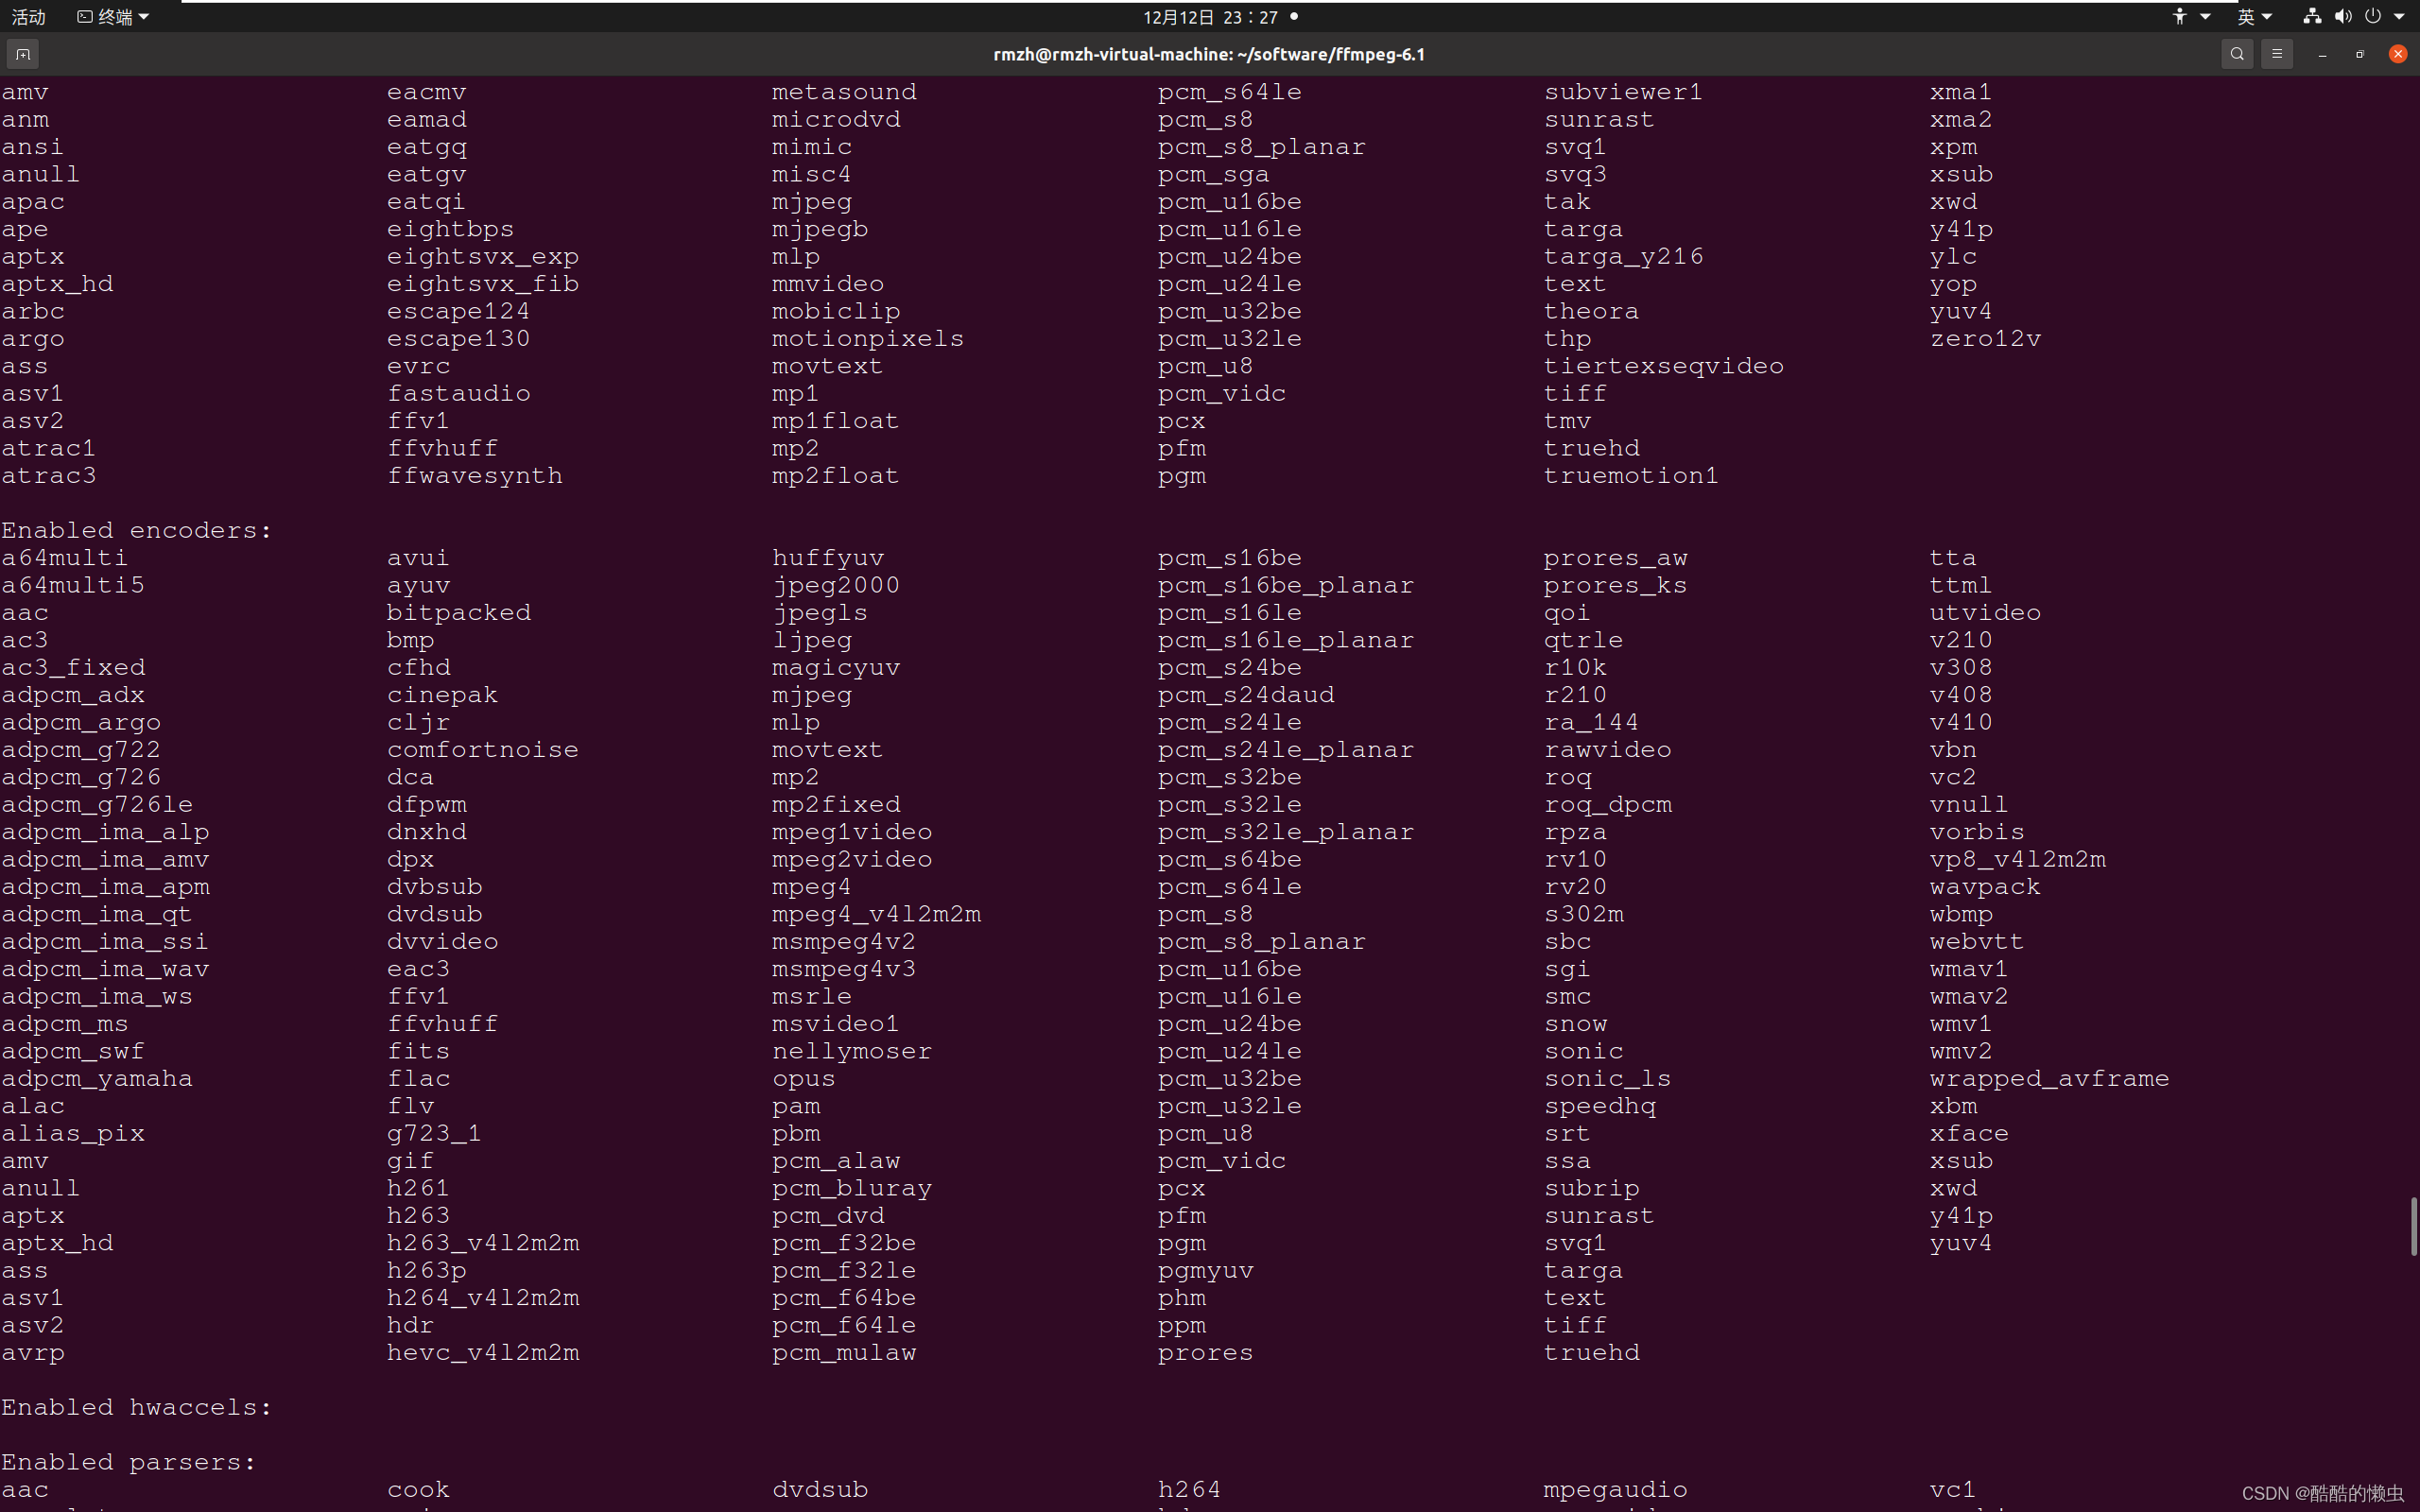Image resolution: width=2420 pixels, height=1512 pixels.
Task: Click 'eightsvx_exp' decoder entry
Action: (483, 257)
